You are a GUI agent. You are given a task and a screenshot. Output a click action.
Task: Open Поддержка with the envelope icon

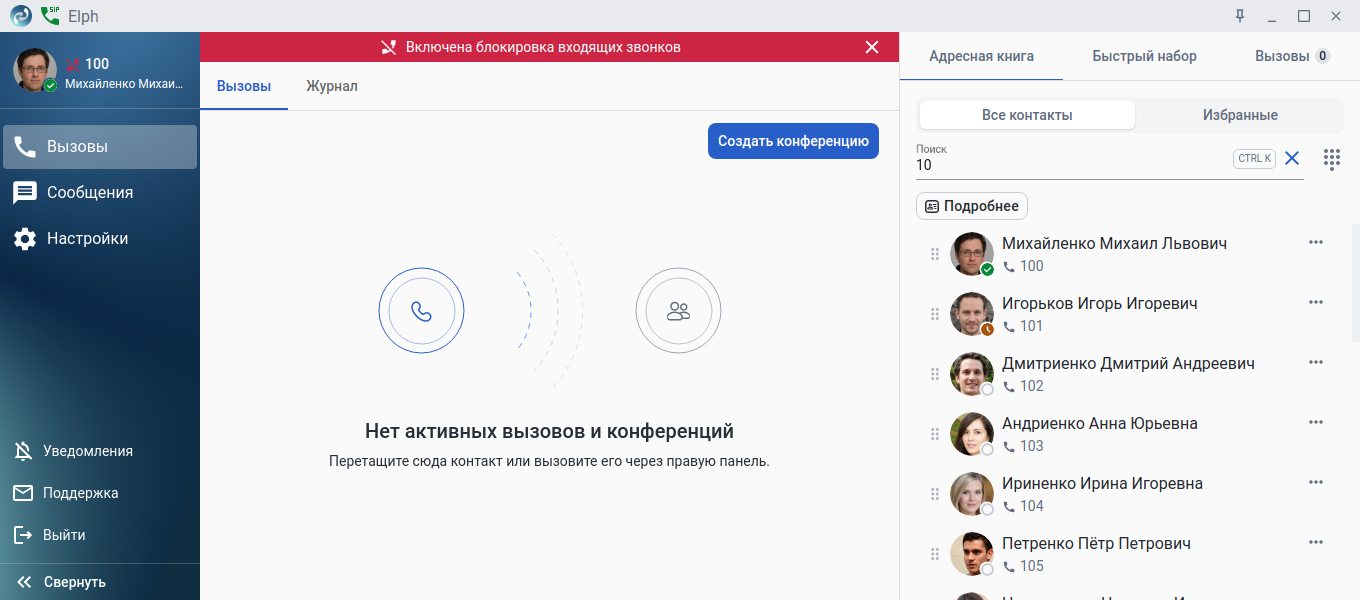point(100,493)
